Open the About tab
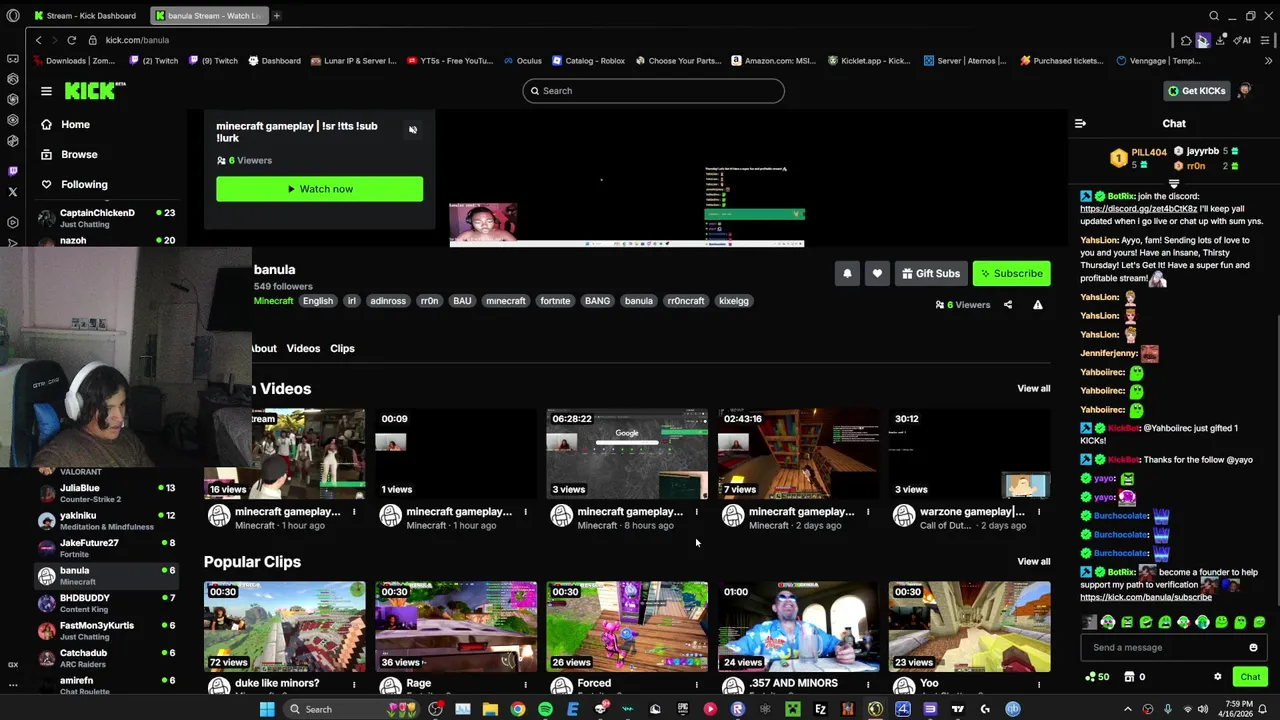Screen dimensions: 1280x720 (x=264, y=348)
